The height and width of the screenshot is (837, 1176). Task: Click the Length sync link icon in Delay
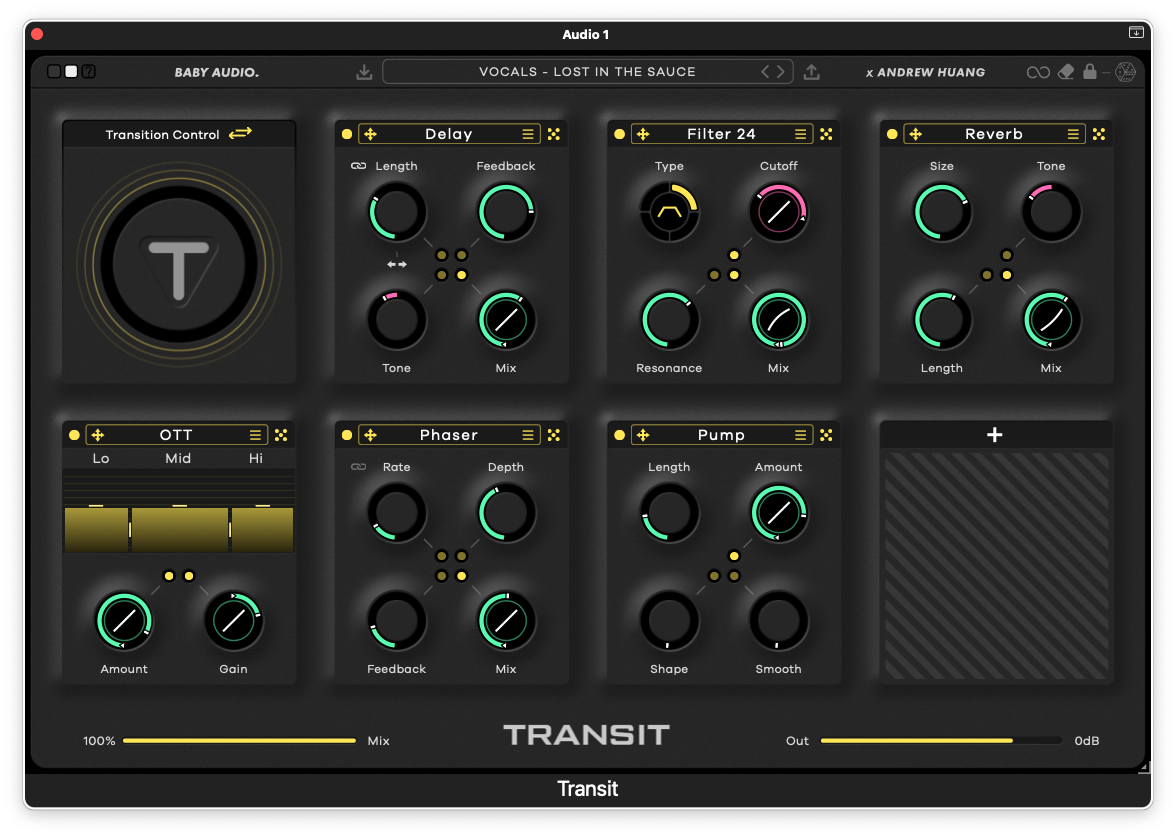(x=358, y=166)
